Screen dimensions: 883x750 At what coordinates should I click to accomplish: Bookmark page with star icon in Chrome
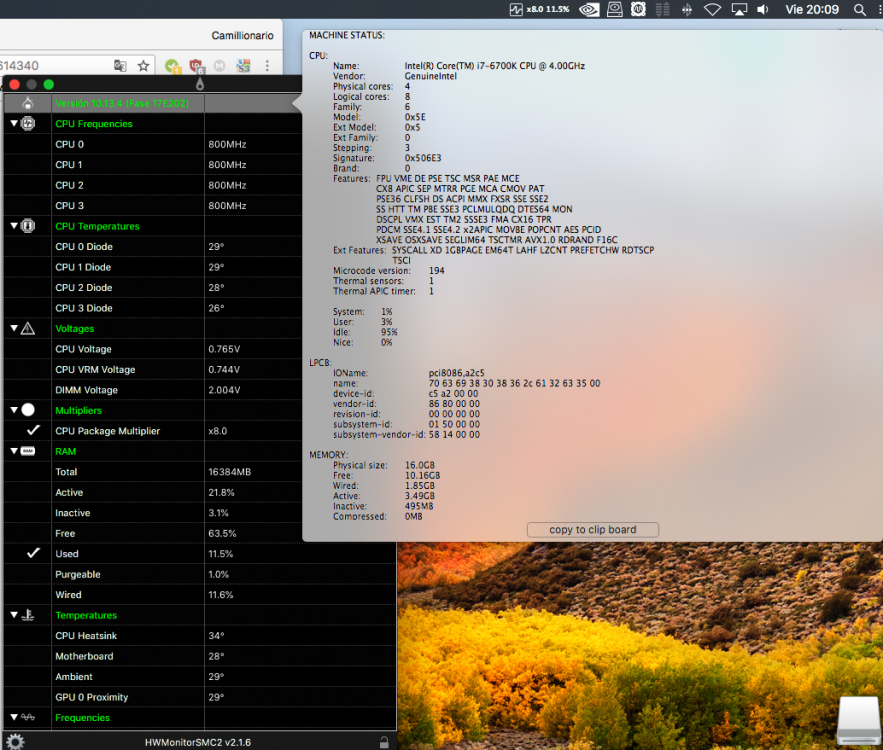coord(144,66)
